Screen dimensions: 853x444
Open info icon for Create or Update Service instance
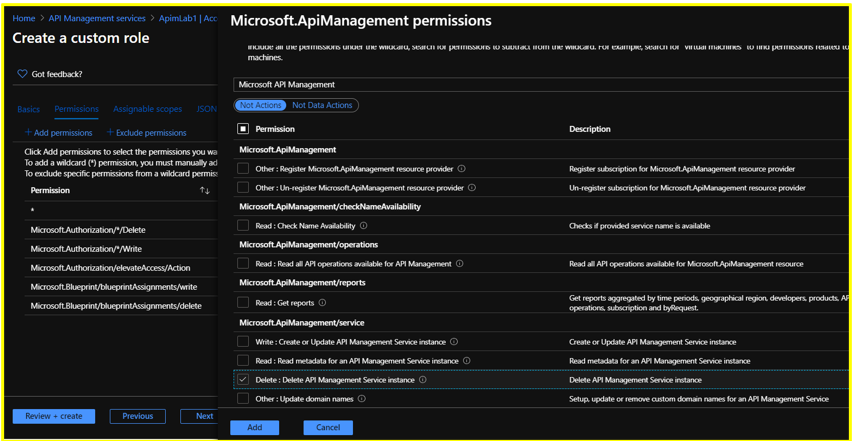tap(454, 342)
